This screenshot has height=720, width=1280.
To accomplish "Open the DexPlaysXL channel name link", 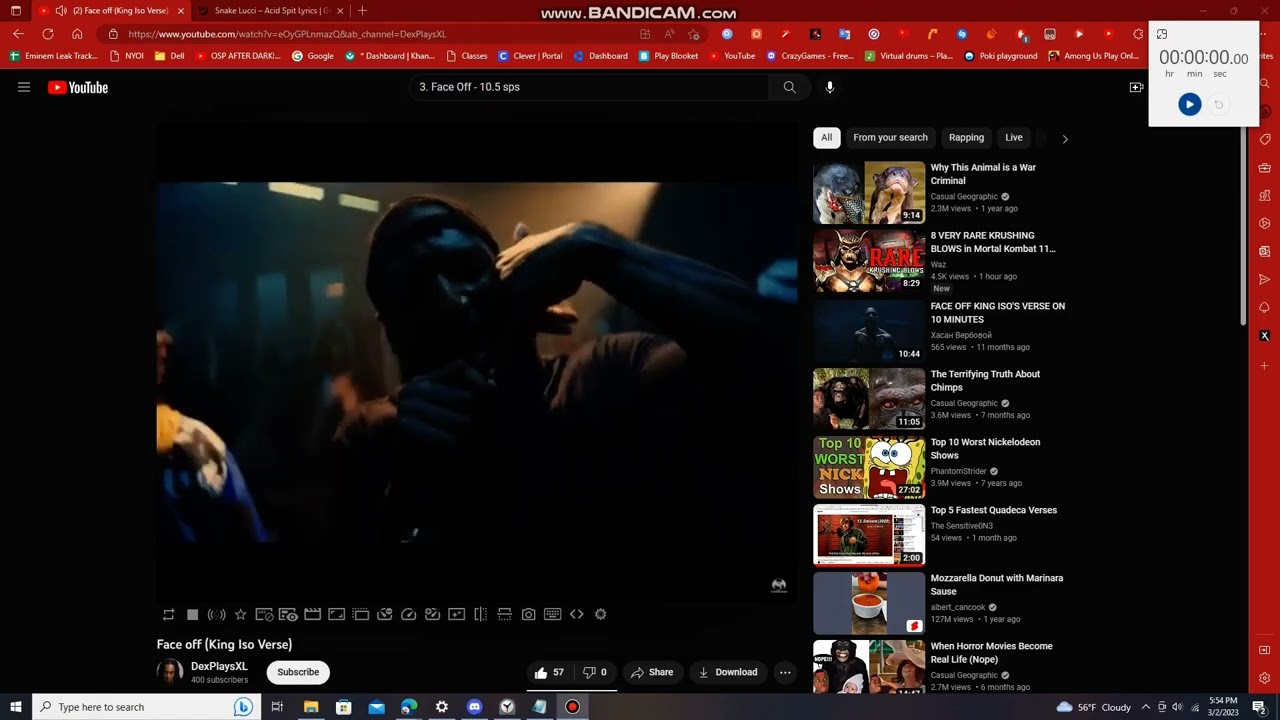I will (x=219, y=667).
